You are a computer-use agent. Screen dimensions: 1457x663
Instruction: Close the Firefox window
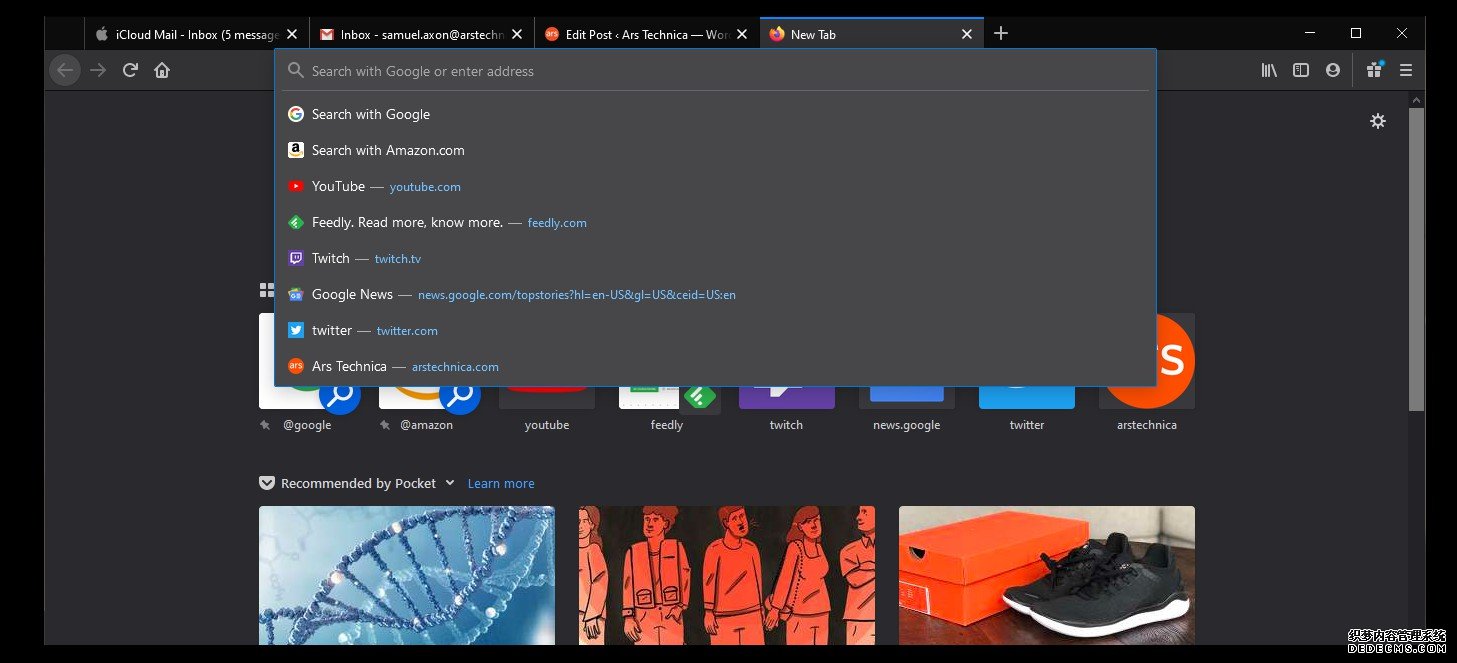coord(1402,33)
